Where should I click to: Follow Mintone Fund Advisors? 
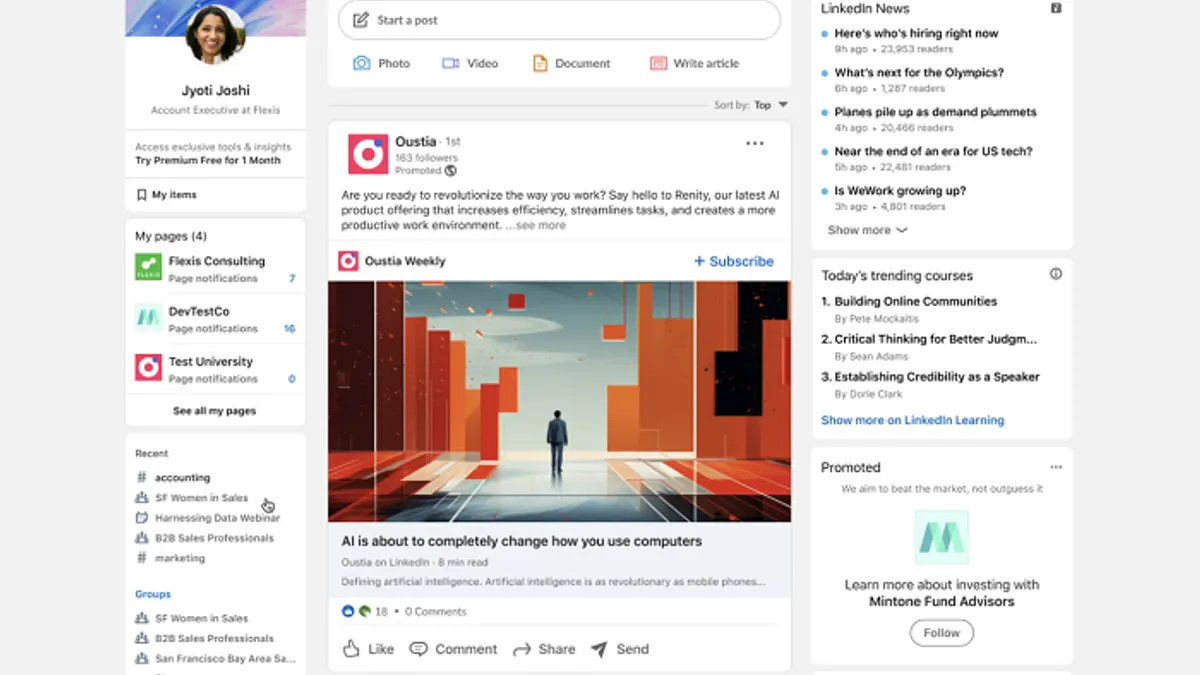pos(941,633)
